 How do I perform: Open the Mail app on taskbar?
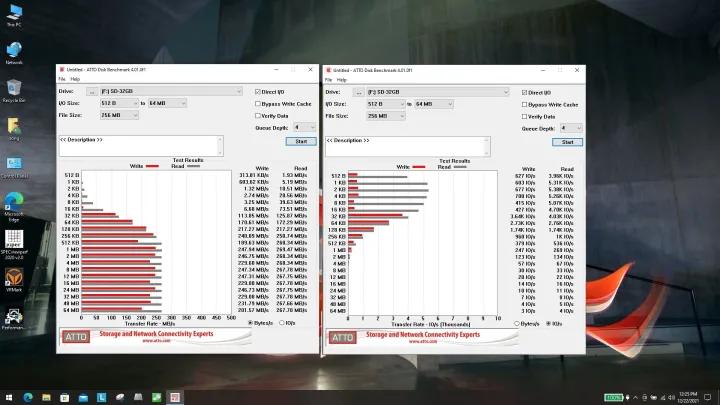pos(83,397)
